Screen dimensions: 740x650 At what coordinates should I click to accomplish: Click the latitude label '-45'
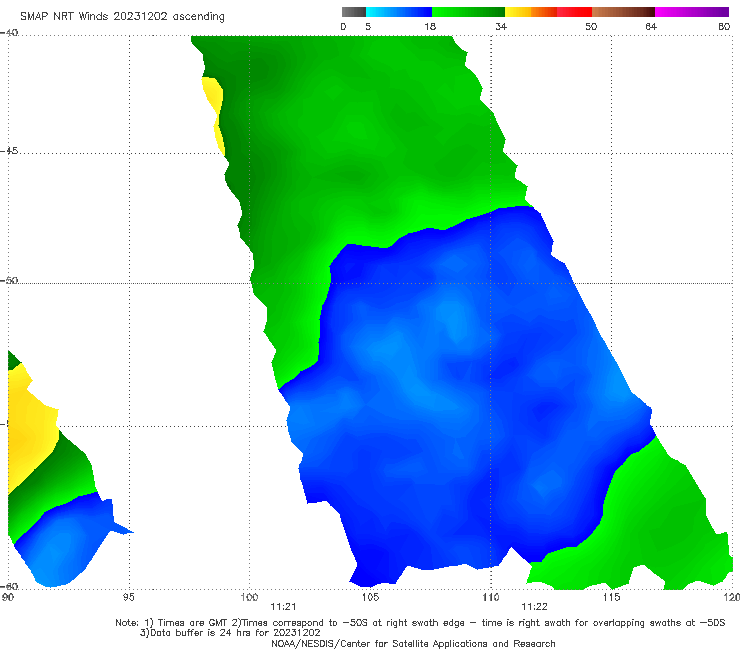(x=9, y=151)
